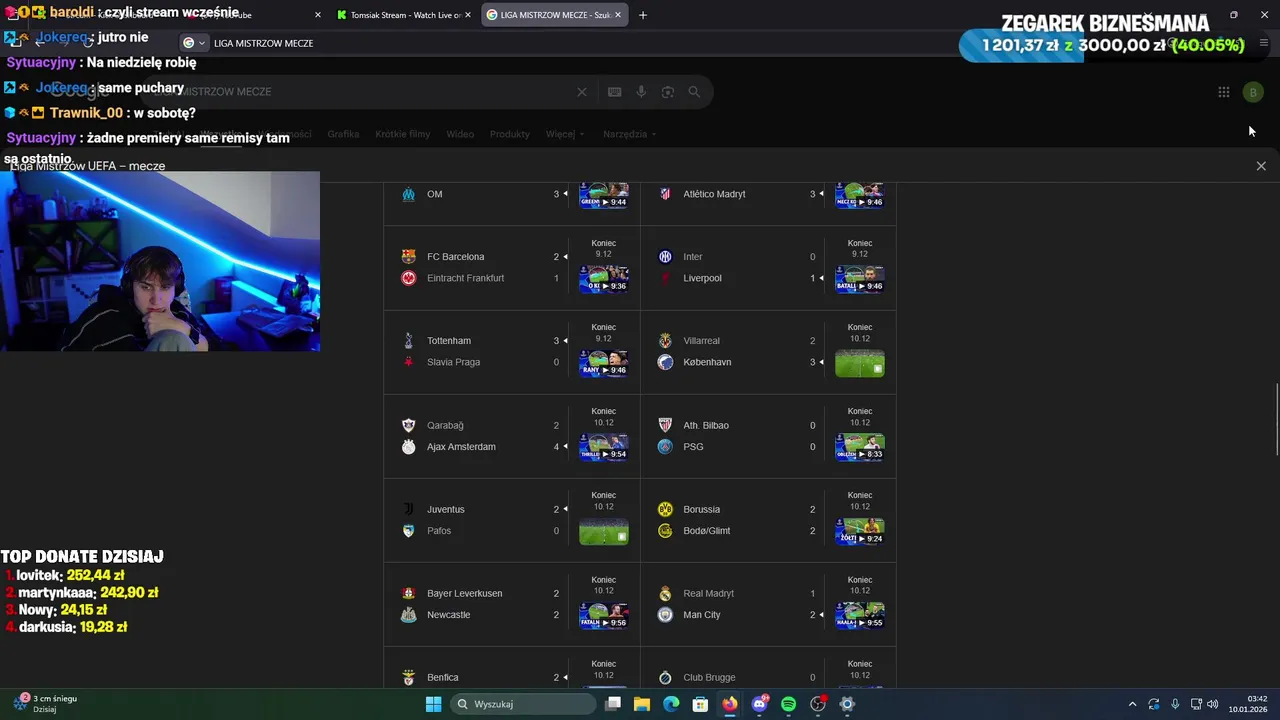The width and height of the screenshot is (1280, 720).
Task: Clear the Google search box text
Action: (x=582, y=92)
